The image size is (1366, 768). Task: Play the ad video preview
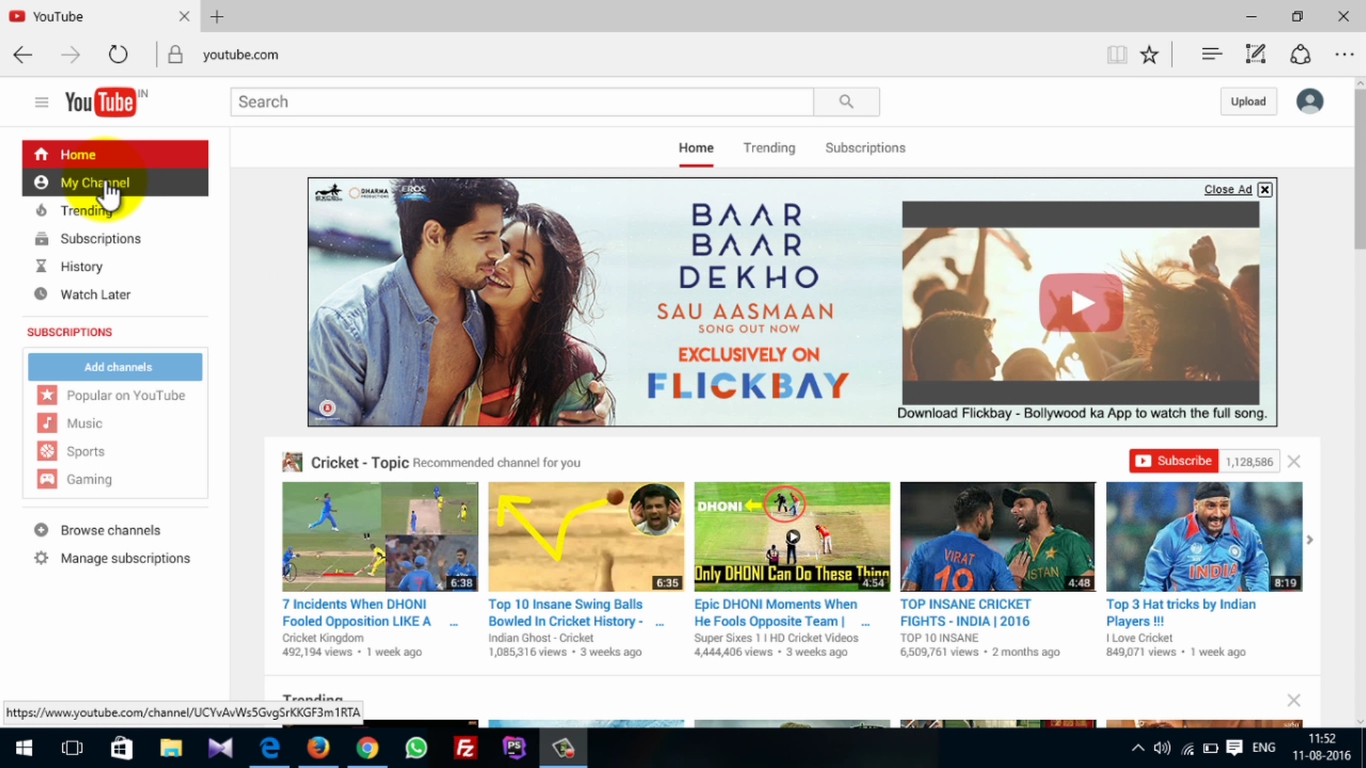coord(1080,302)
